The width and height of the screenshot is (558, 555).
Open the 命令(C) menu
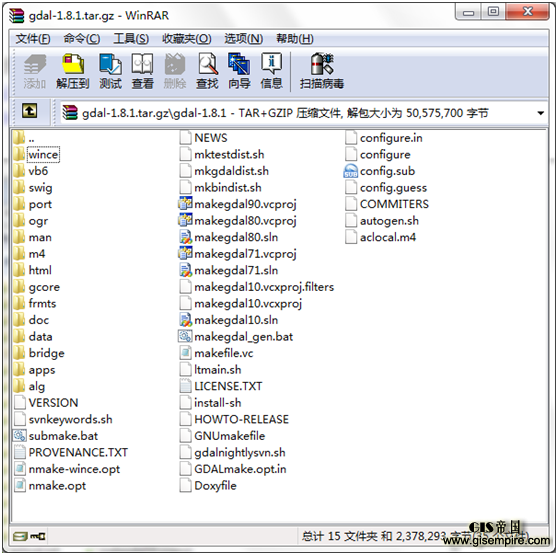(82, 38)
